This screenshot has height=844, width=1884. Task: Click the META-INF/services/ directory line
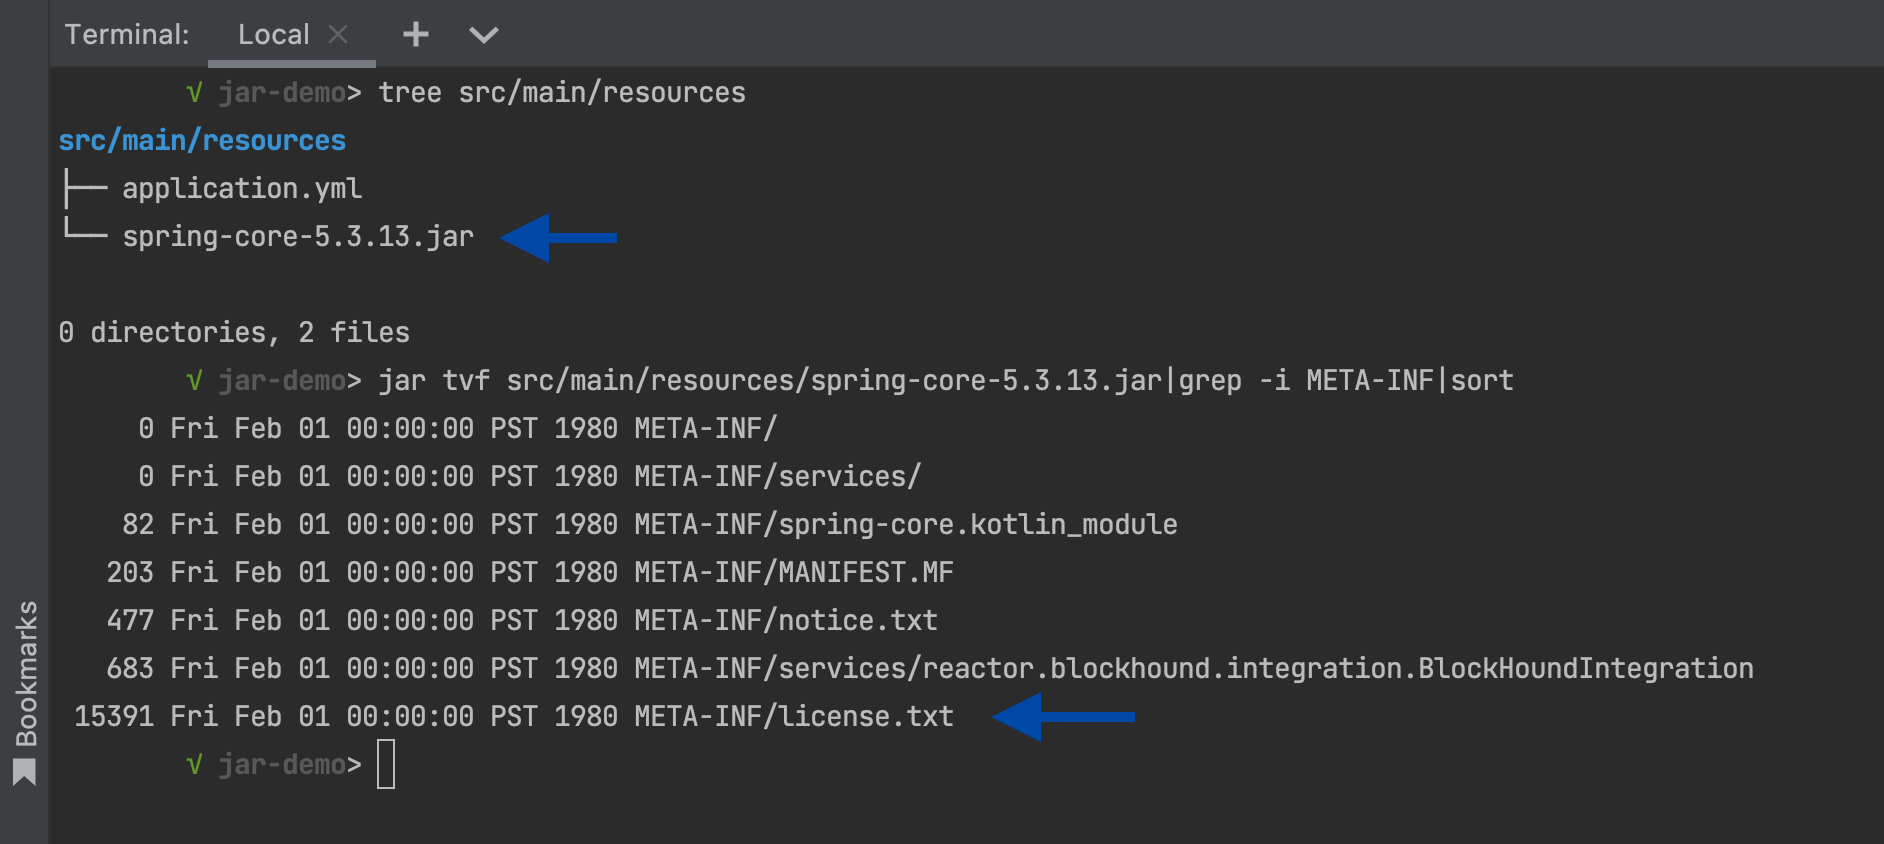coord(777,476)
